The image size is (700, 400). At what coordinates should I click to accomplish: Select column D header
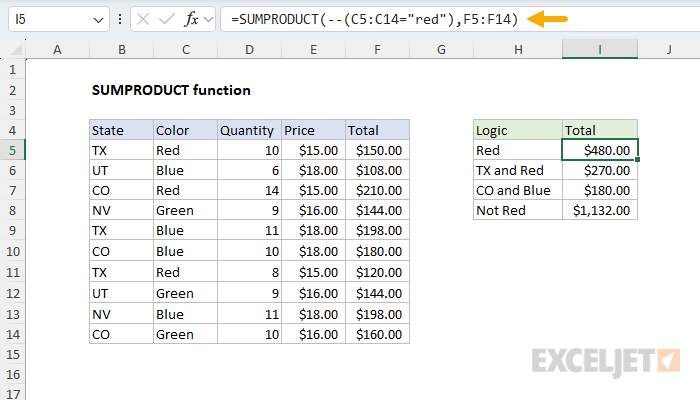[x=250, y=49]
